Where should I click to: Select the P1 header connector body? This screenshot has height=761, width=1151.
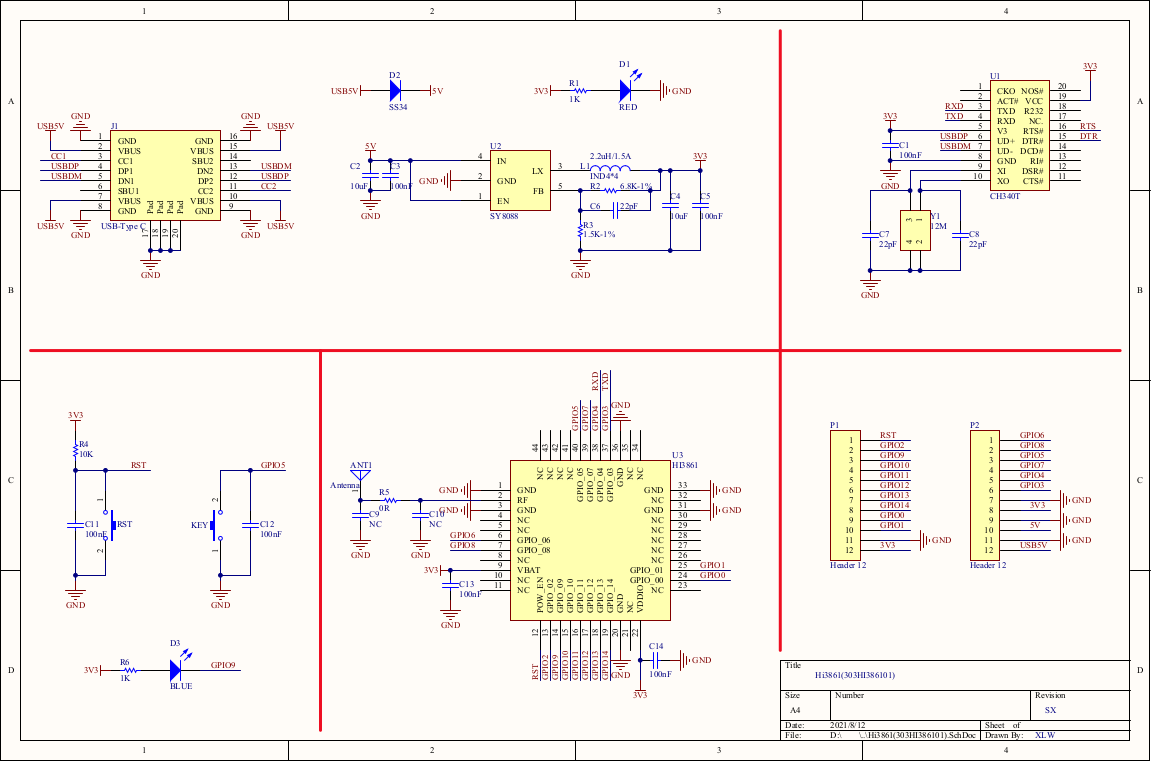(x=845, y=495)
